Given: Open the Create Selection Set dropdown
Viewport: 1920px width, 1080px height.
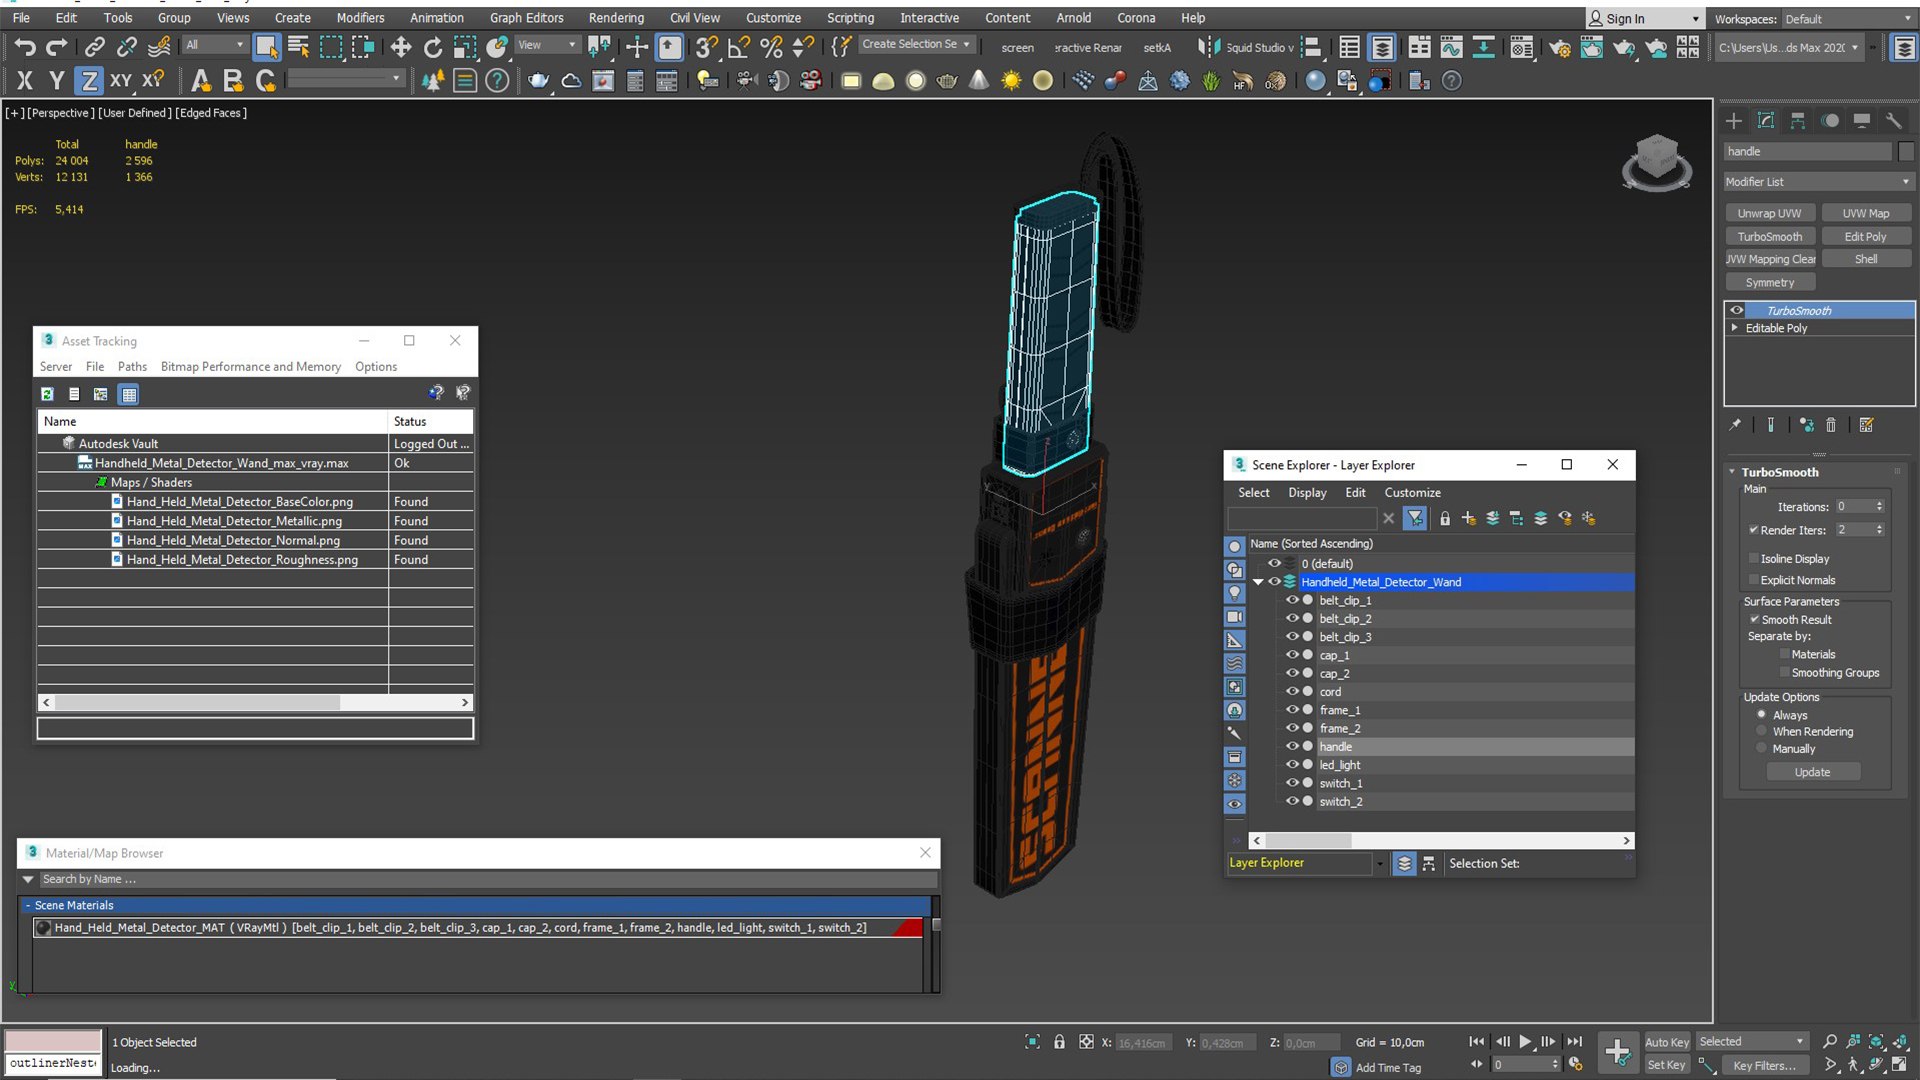Looking at the screenshot, I should [x=916, y=45].
